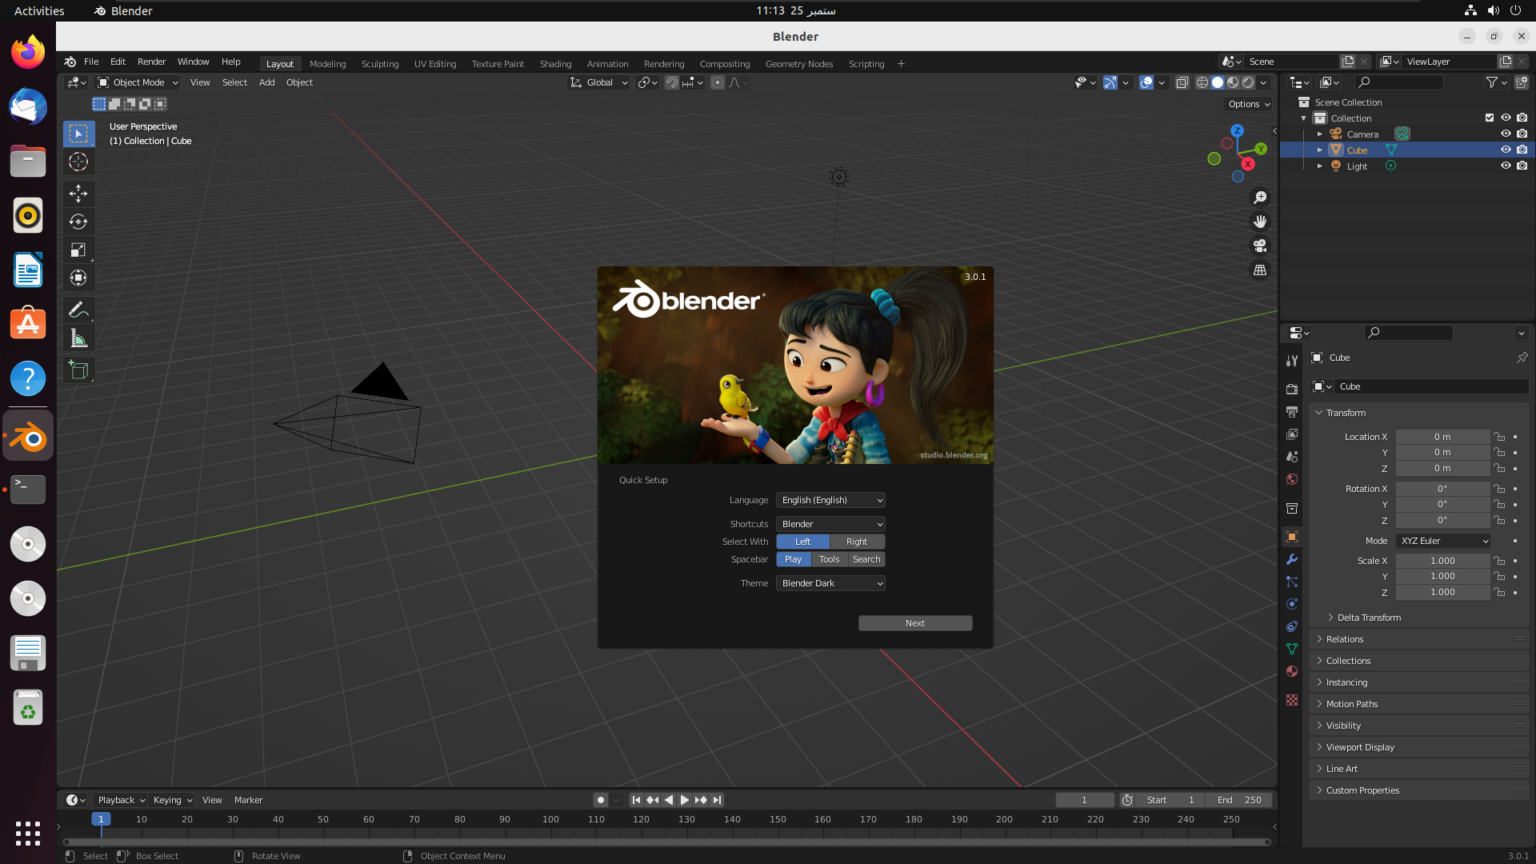
Task: Click the Next button in Quick Setup
Action: [915, 623]
